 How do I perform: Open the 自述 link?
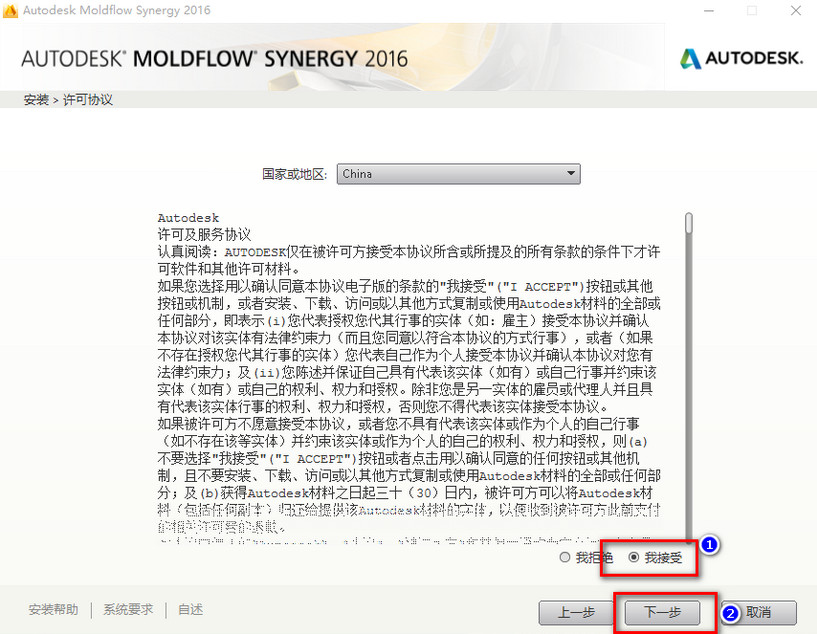point(190,609)
